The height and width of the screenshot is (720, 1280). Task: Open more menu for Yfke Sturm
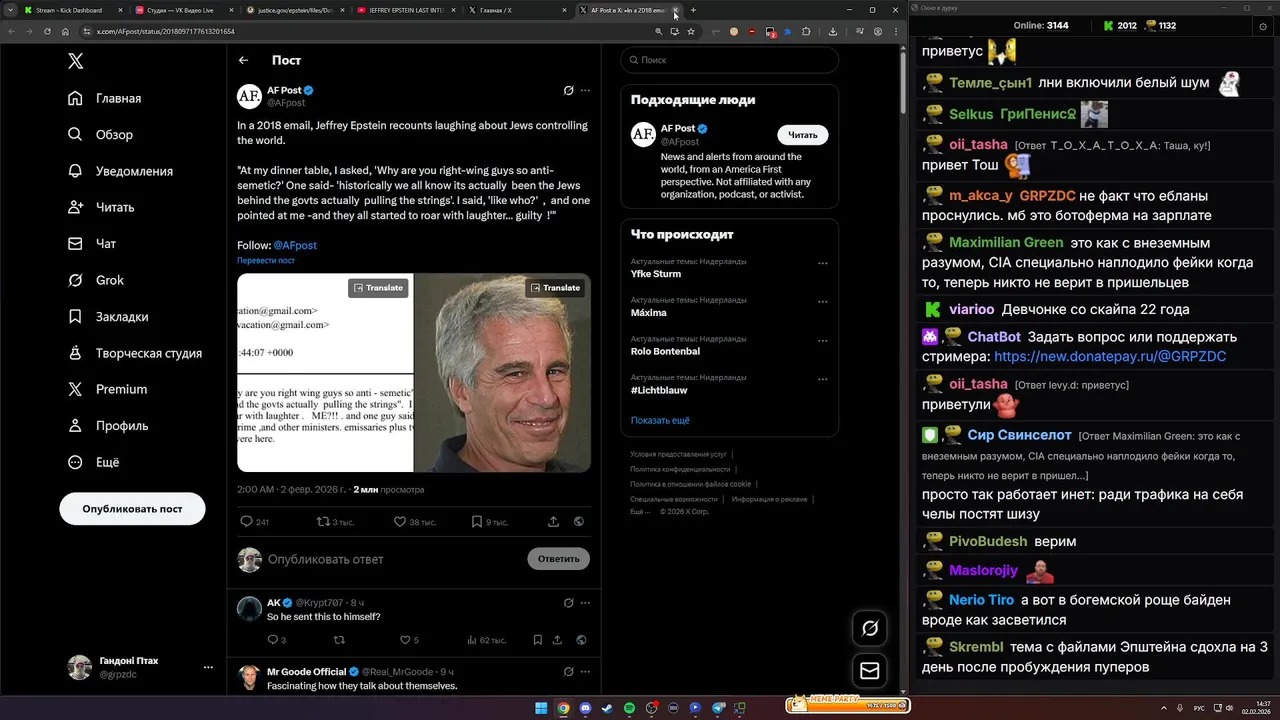[823, 264]
